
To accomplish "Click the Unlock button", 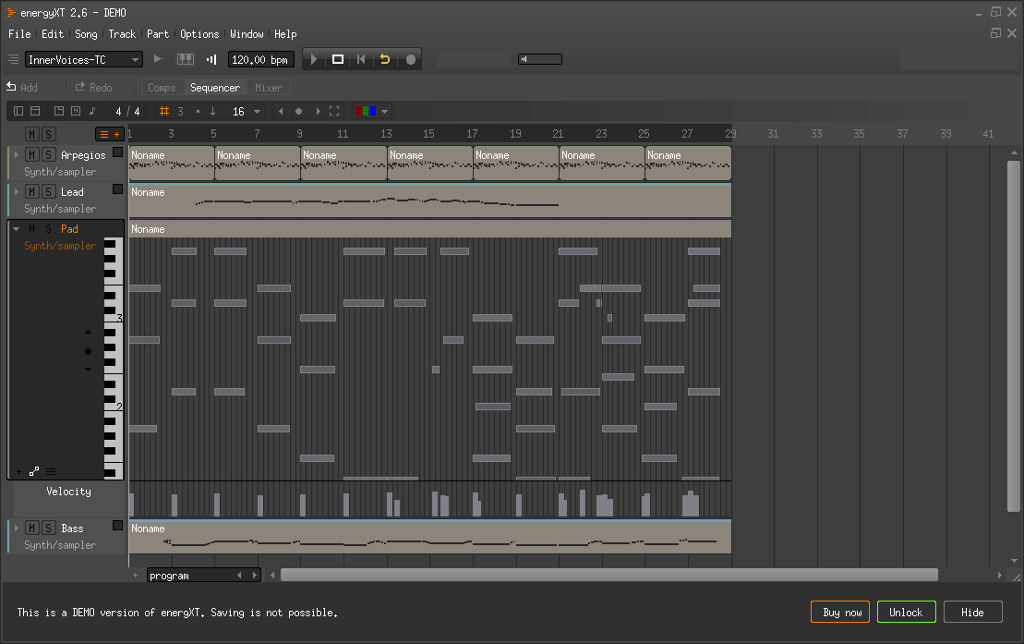I will [x=906, y=612].
